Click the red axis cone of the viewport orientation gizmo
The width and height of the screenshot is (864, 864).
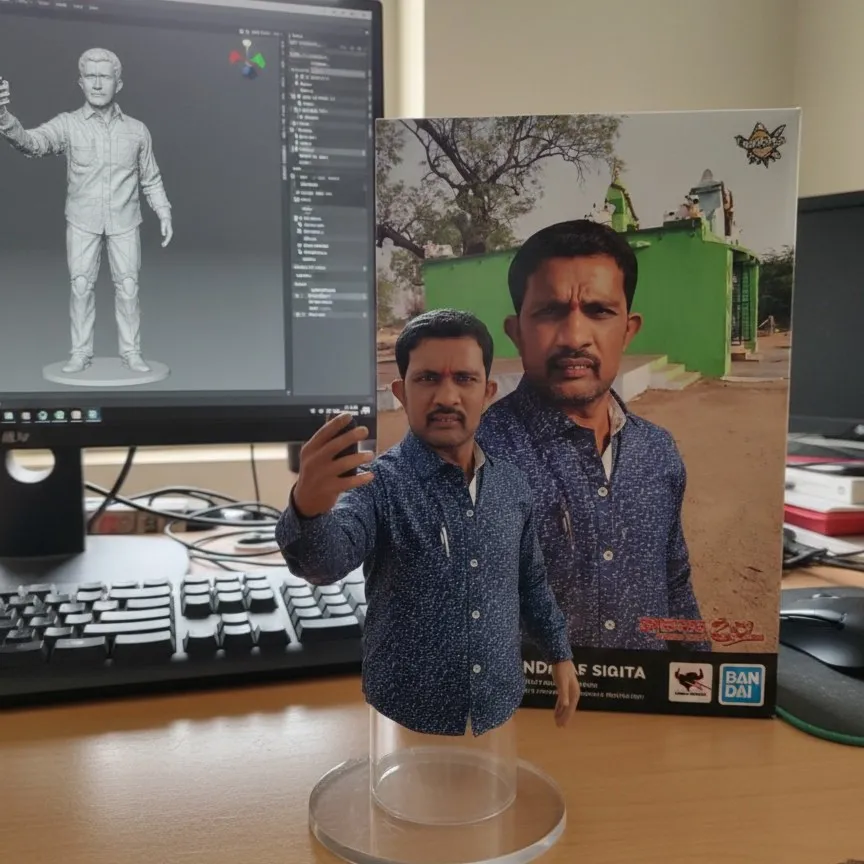pyautogui.click(x=235, y=57)
